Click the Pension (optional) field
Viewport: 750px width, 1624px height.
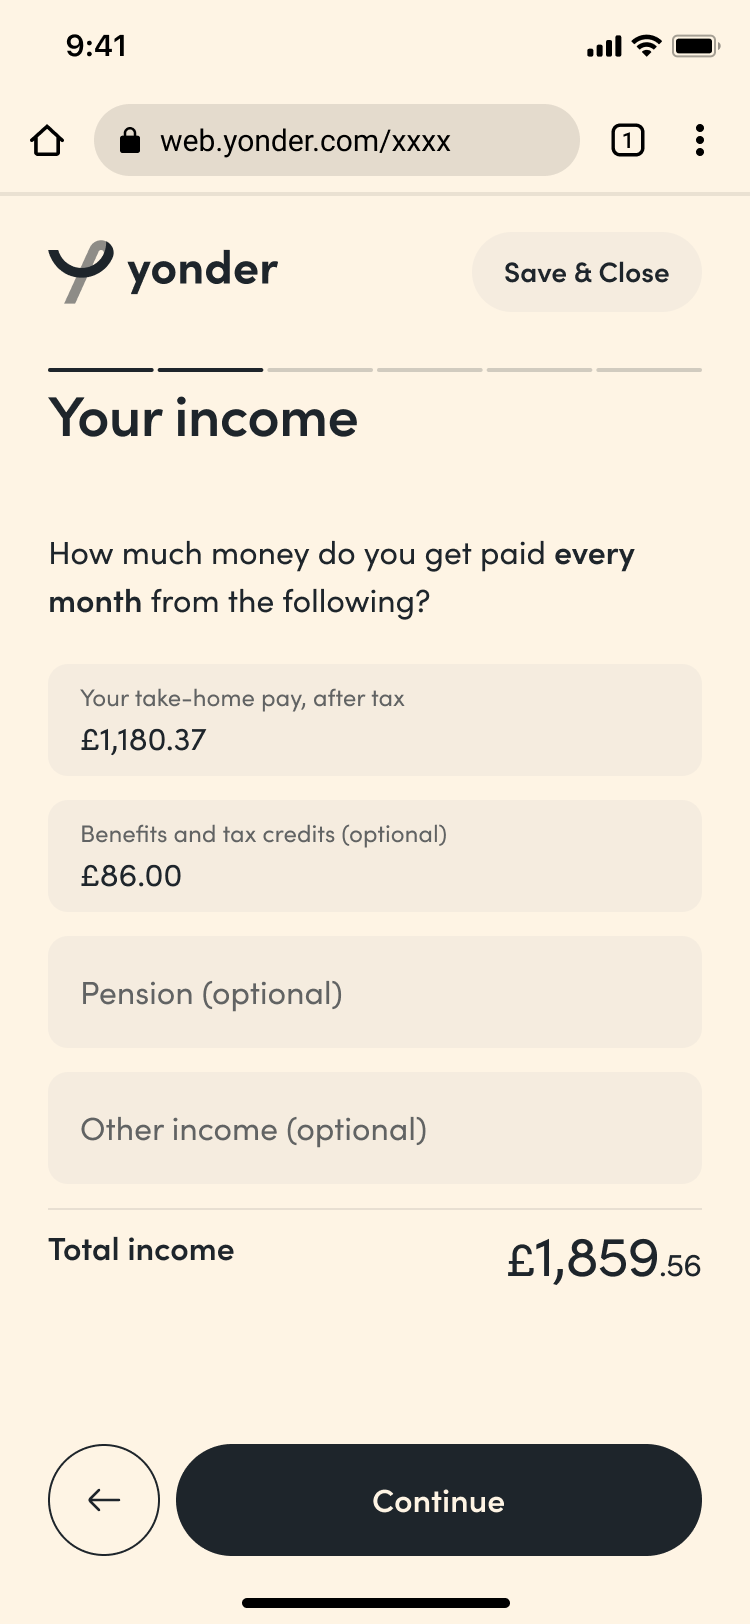[375, 992]
